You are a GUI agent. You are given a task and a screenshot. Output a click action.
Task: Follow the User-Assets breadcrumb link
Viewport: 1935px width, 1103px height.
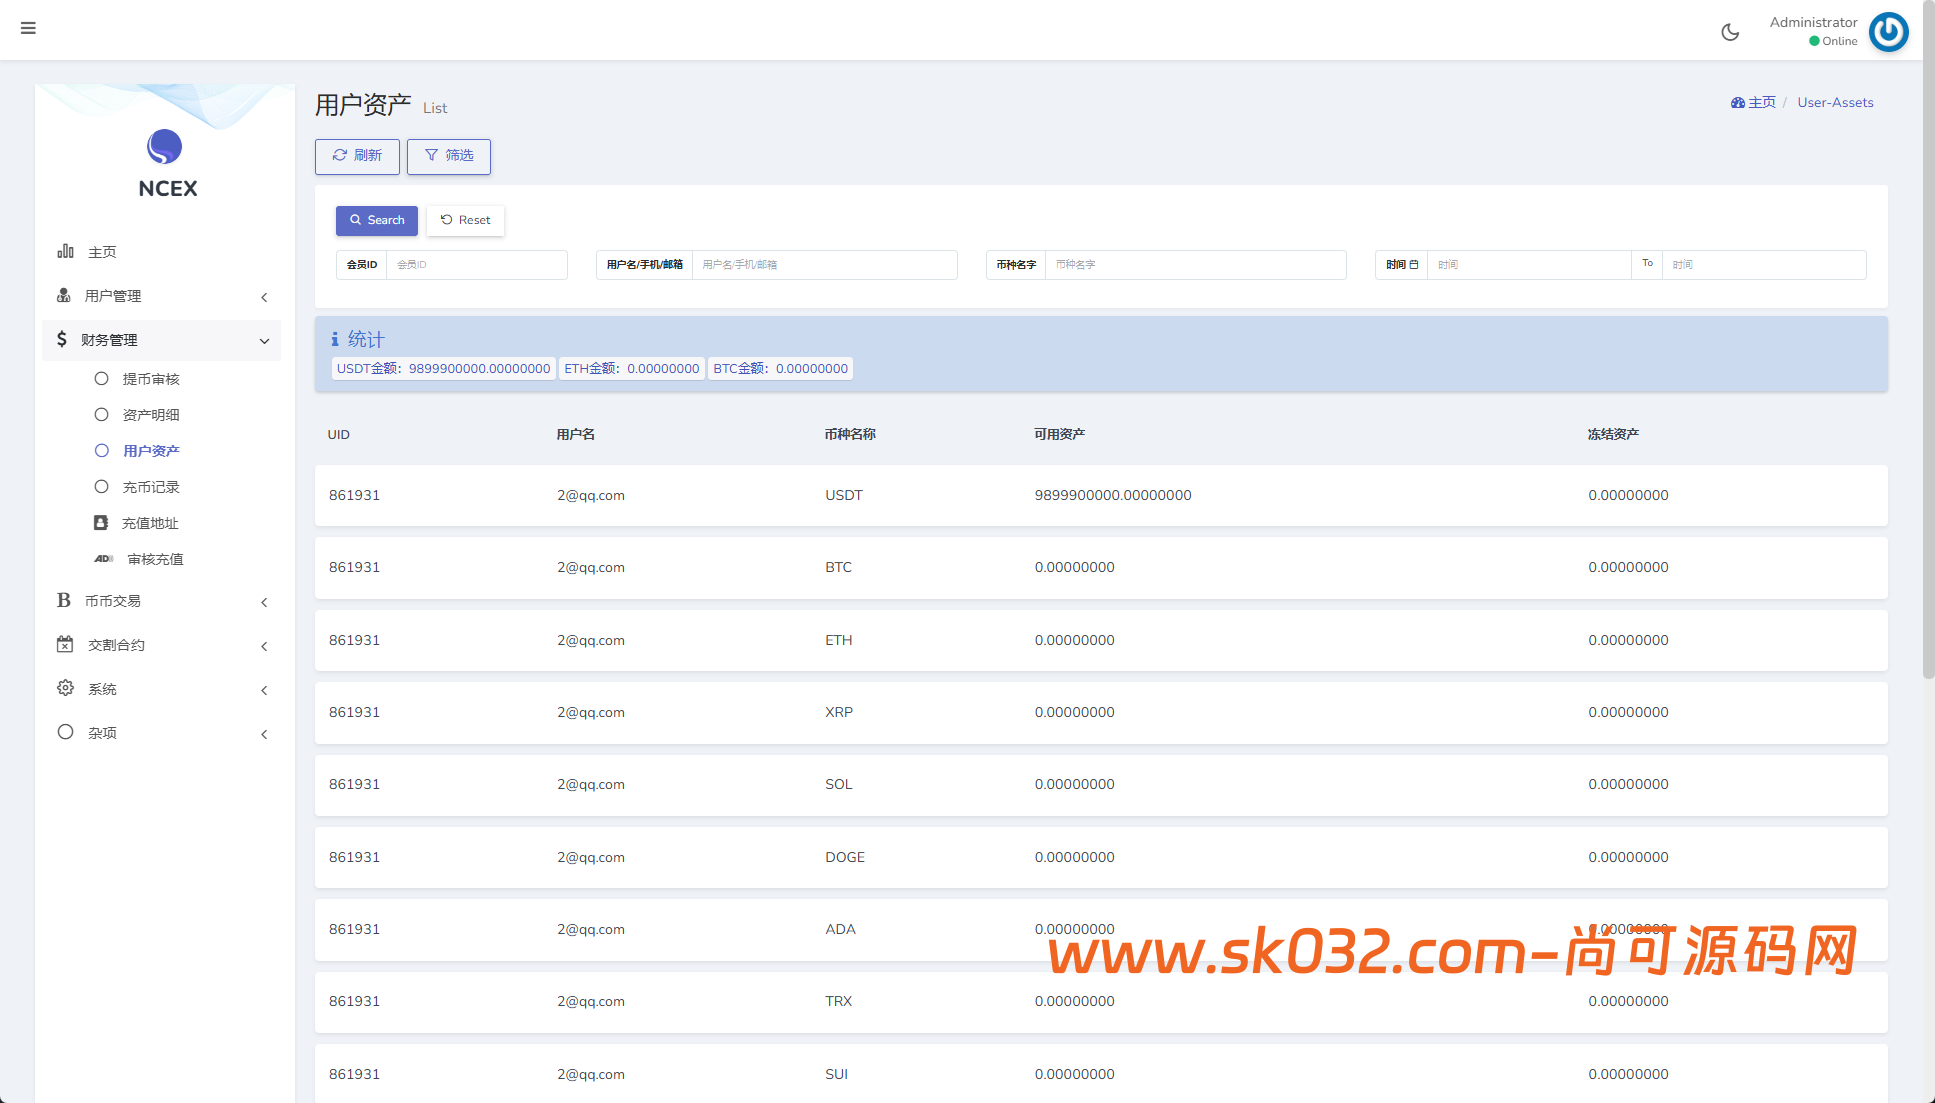pyautogui.click(x=1835, y=102)
